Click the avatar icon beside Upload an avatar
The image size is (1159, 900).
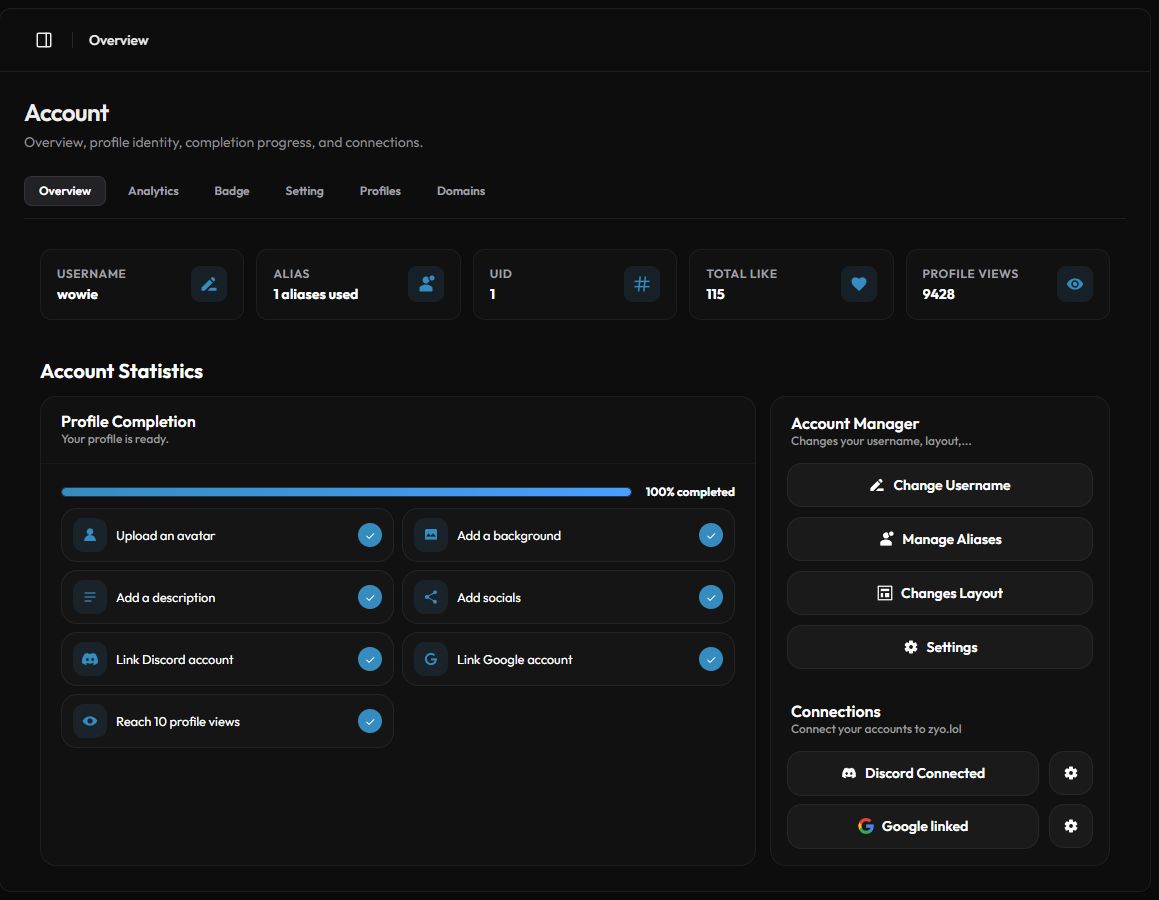click(90, 535)
